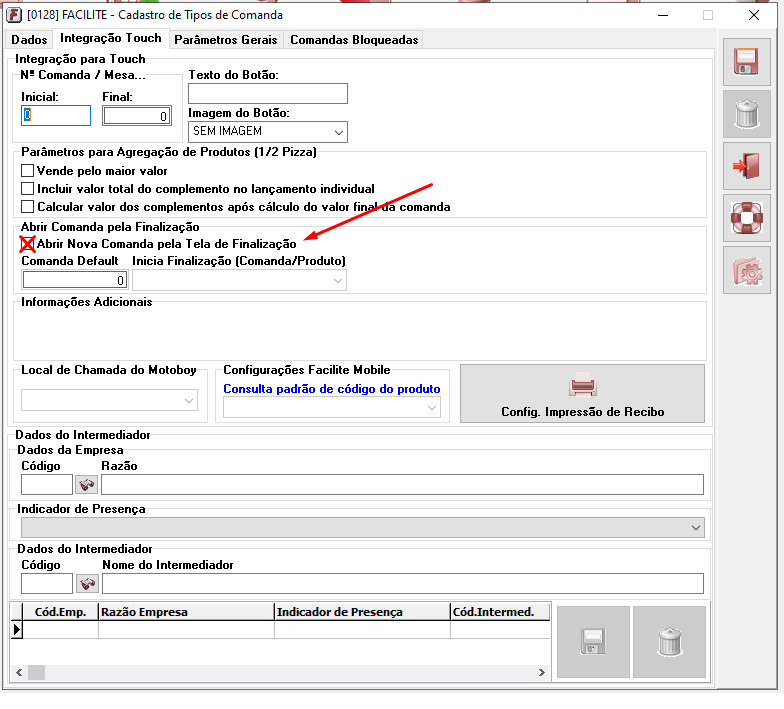Click the Comanda Default field
784x709 pixels.
[74, 280]
